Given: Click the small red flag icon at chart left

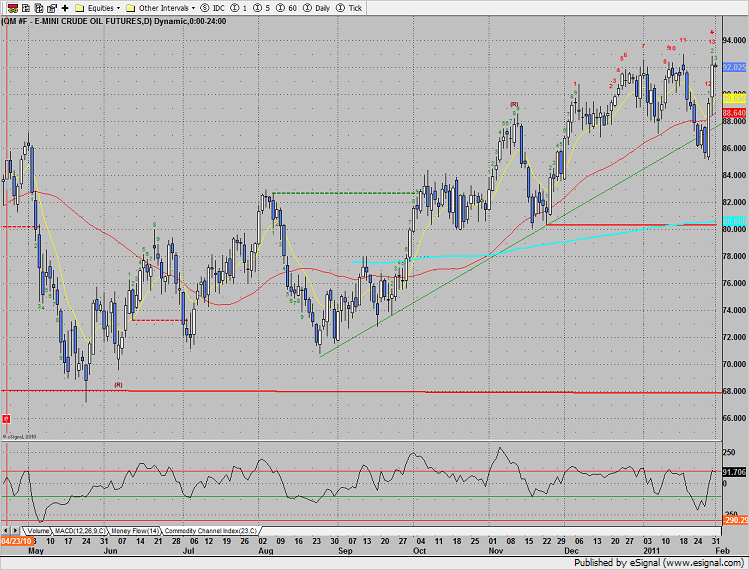Looking at the screenshot, I should click(x=6, y=419).
